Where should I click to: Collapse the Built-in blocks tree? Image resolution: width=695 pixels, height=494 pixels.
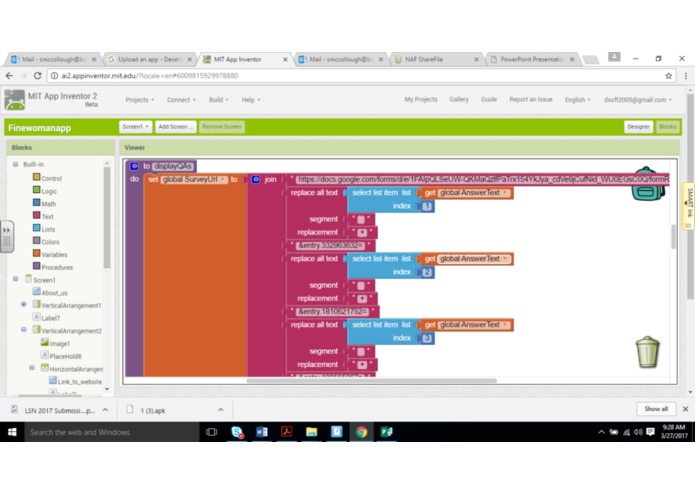tap(16, 164)
